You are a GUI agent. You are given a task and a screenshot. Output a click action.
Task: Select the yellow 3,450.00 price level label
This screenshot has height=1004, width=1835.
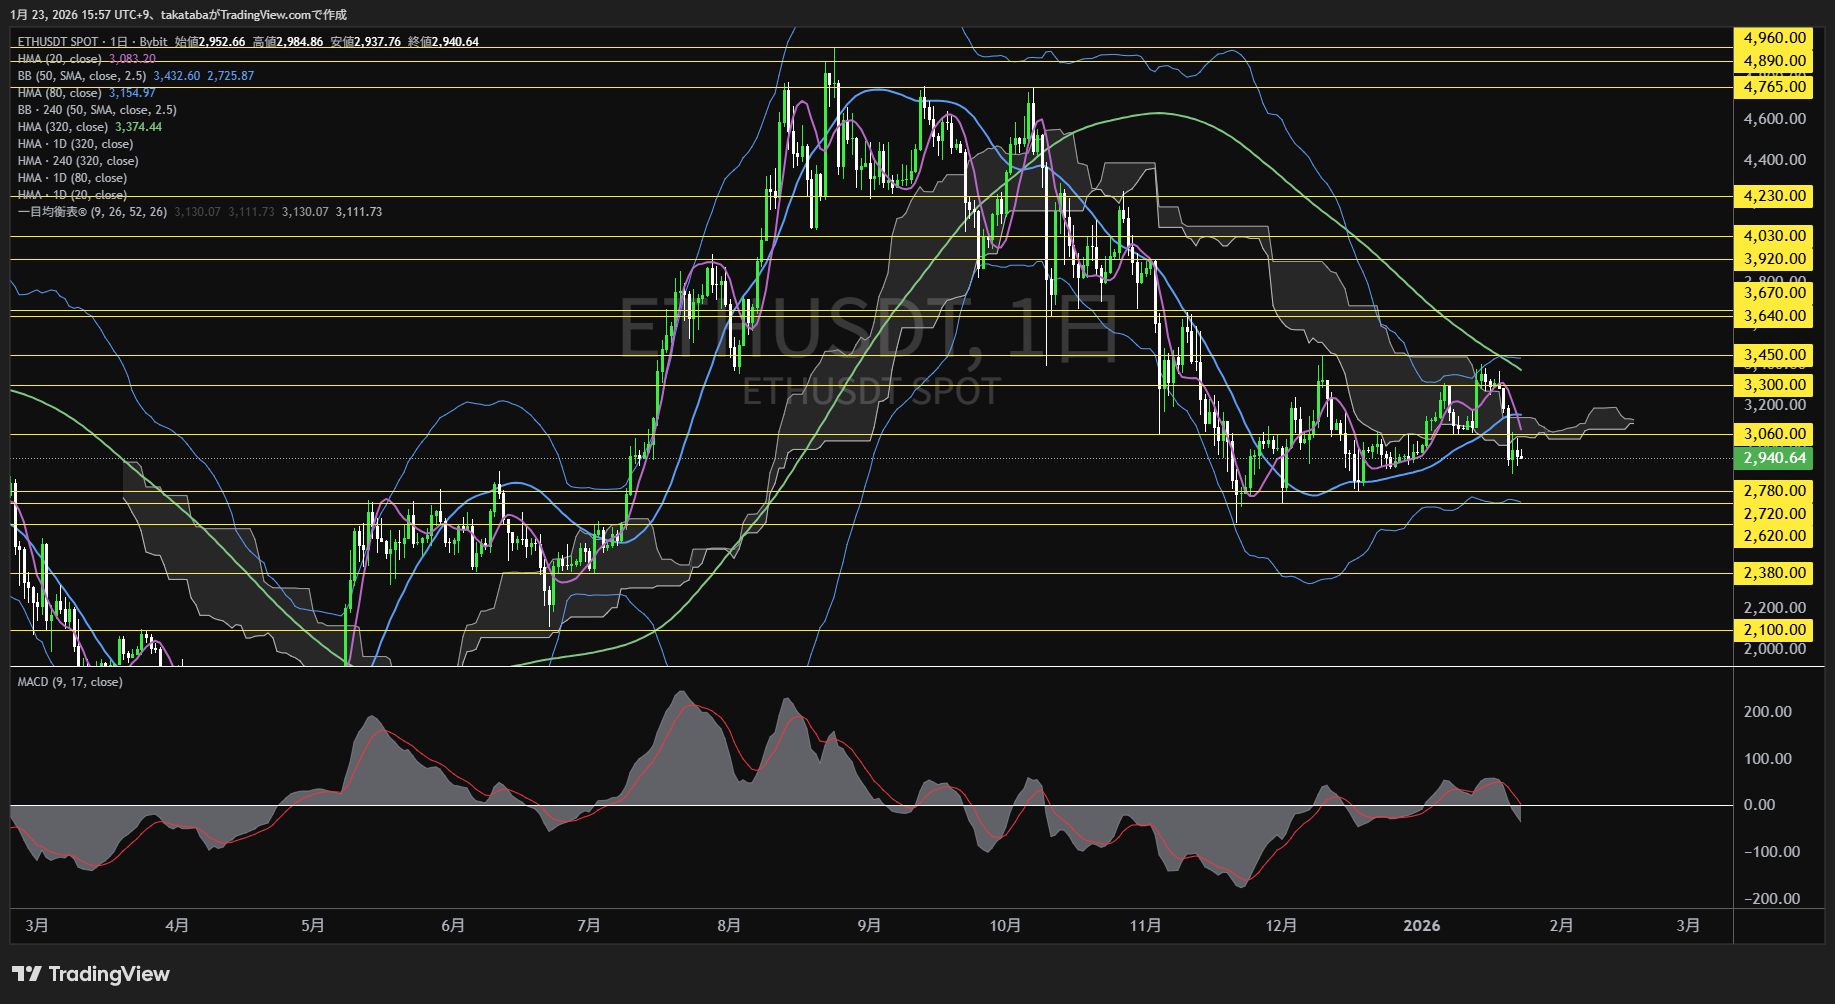pyautogui.click(x=1774, y=355)
